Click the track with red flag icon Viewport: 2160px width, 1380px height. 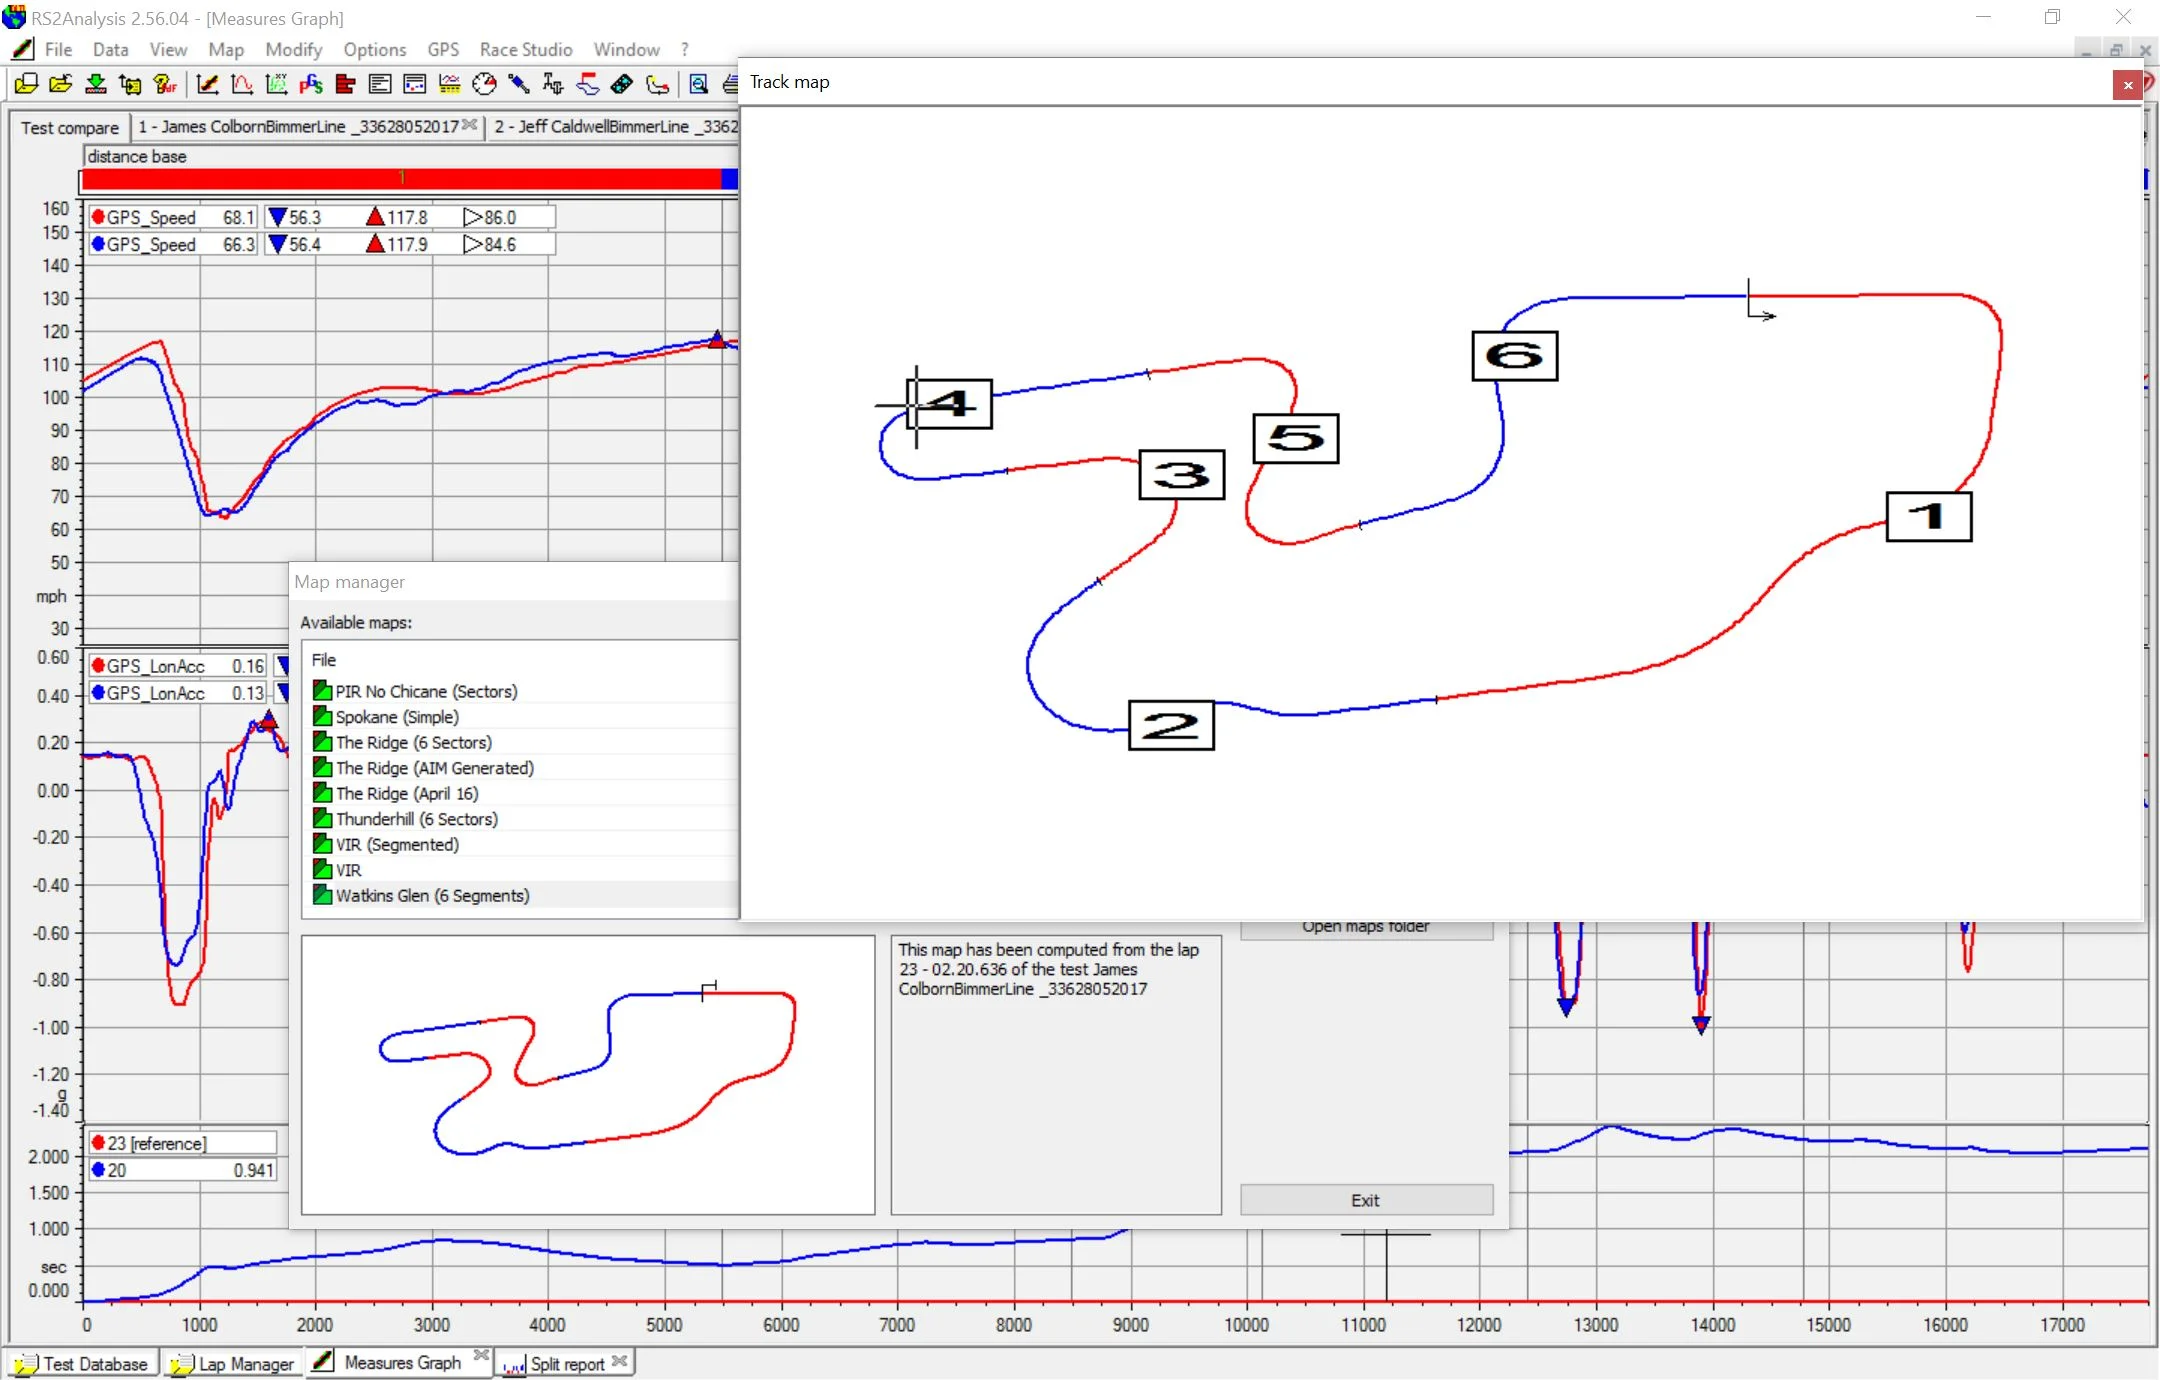pos(588,84)
